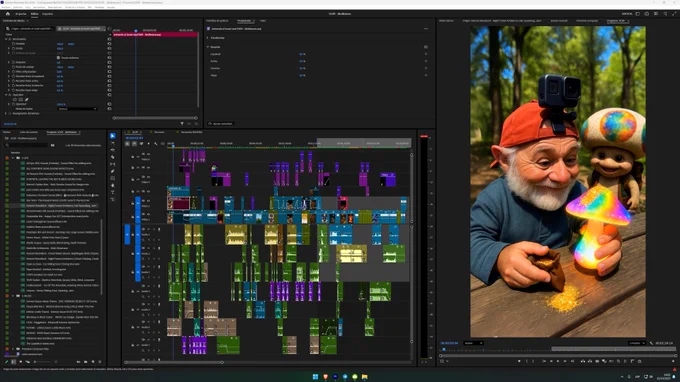Collapse first bin in Project panel
This screenshot has width=680, height=382.
13,158
